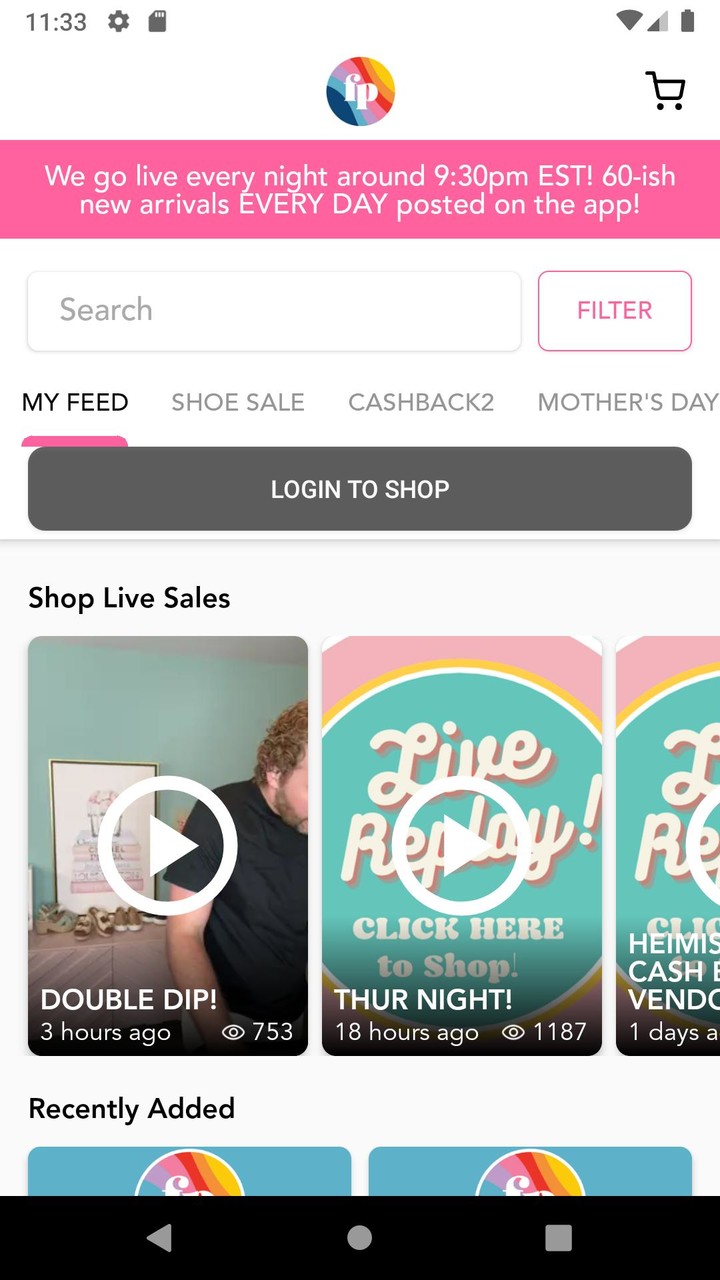Screen dimensions: 720x1280
Task: Open the partially visible HEIMIS live sale card
Action: click(668, 846)
